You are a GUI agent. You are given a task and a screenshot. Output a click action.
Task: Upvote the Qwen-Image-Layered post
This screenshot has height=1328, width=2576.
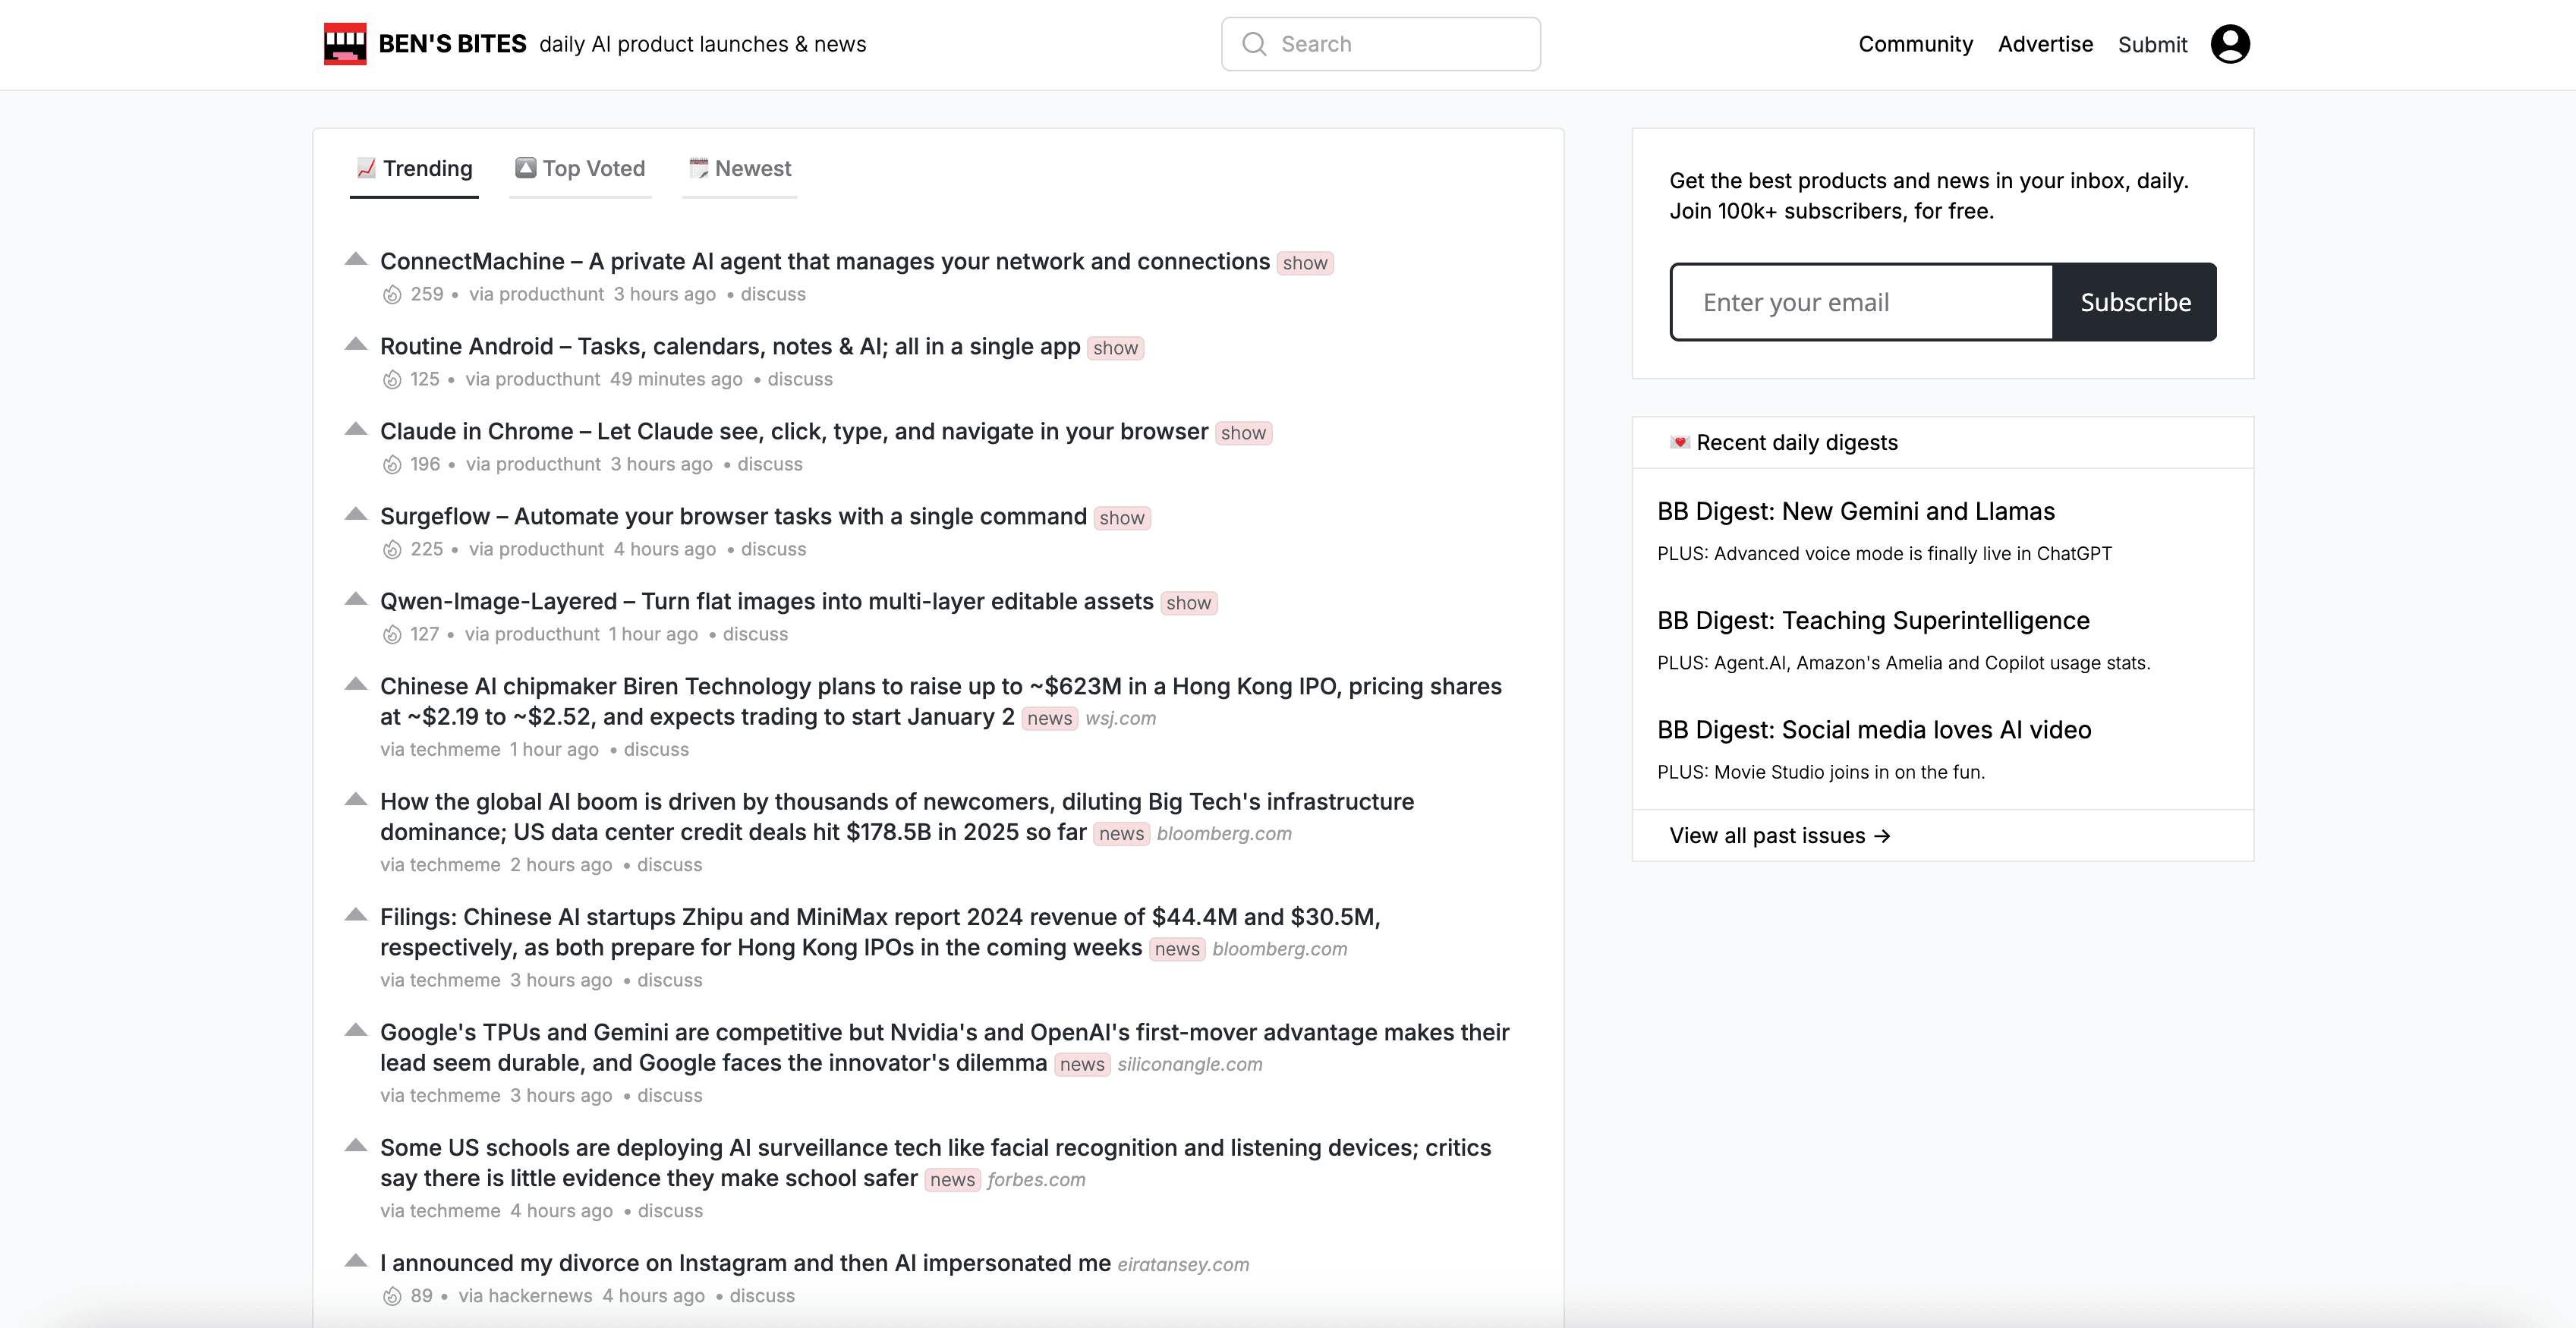[x=355, y=599]
